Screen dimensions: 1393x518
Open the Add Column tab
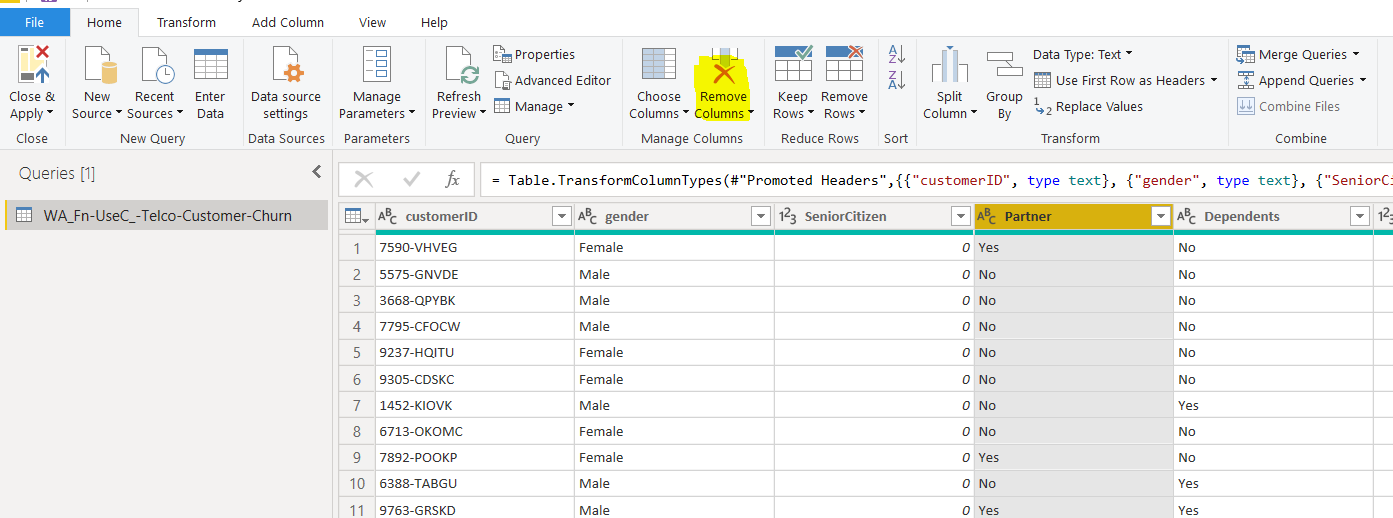288,22
